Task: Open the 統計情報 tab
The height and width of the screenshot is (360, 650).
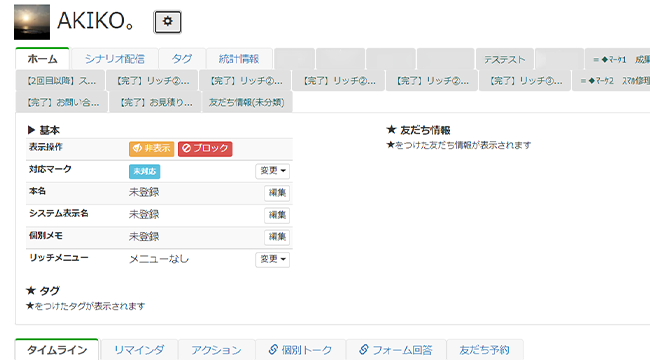Action: click(239, 59)
